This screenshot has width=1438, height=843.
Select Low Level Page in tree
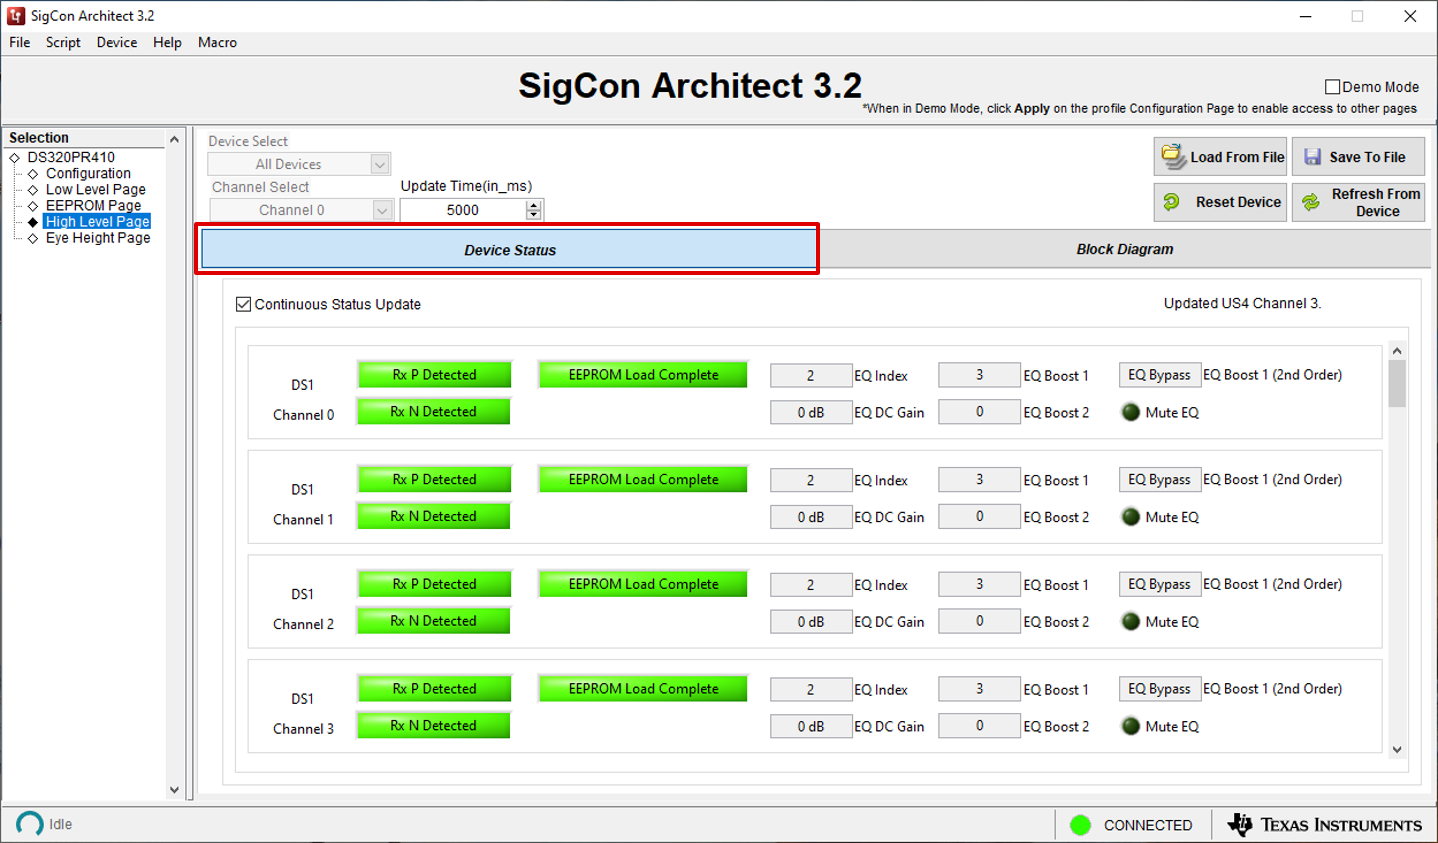pyautogui.click(x=96, y=189)
